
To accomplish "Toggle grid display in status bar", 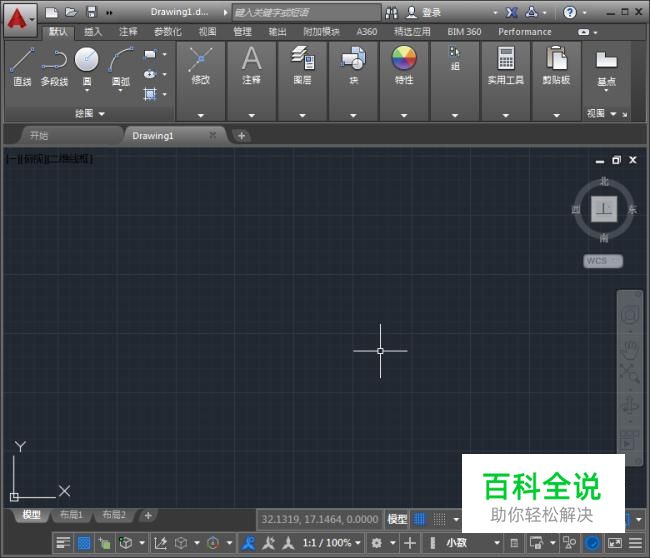I will 420,519.
